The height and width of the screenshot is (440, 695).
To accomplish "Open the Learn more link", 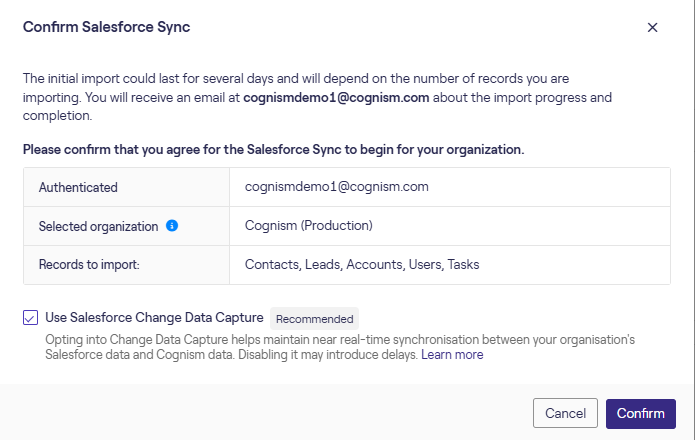I will tap(452, 355).
